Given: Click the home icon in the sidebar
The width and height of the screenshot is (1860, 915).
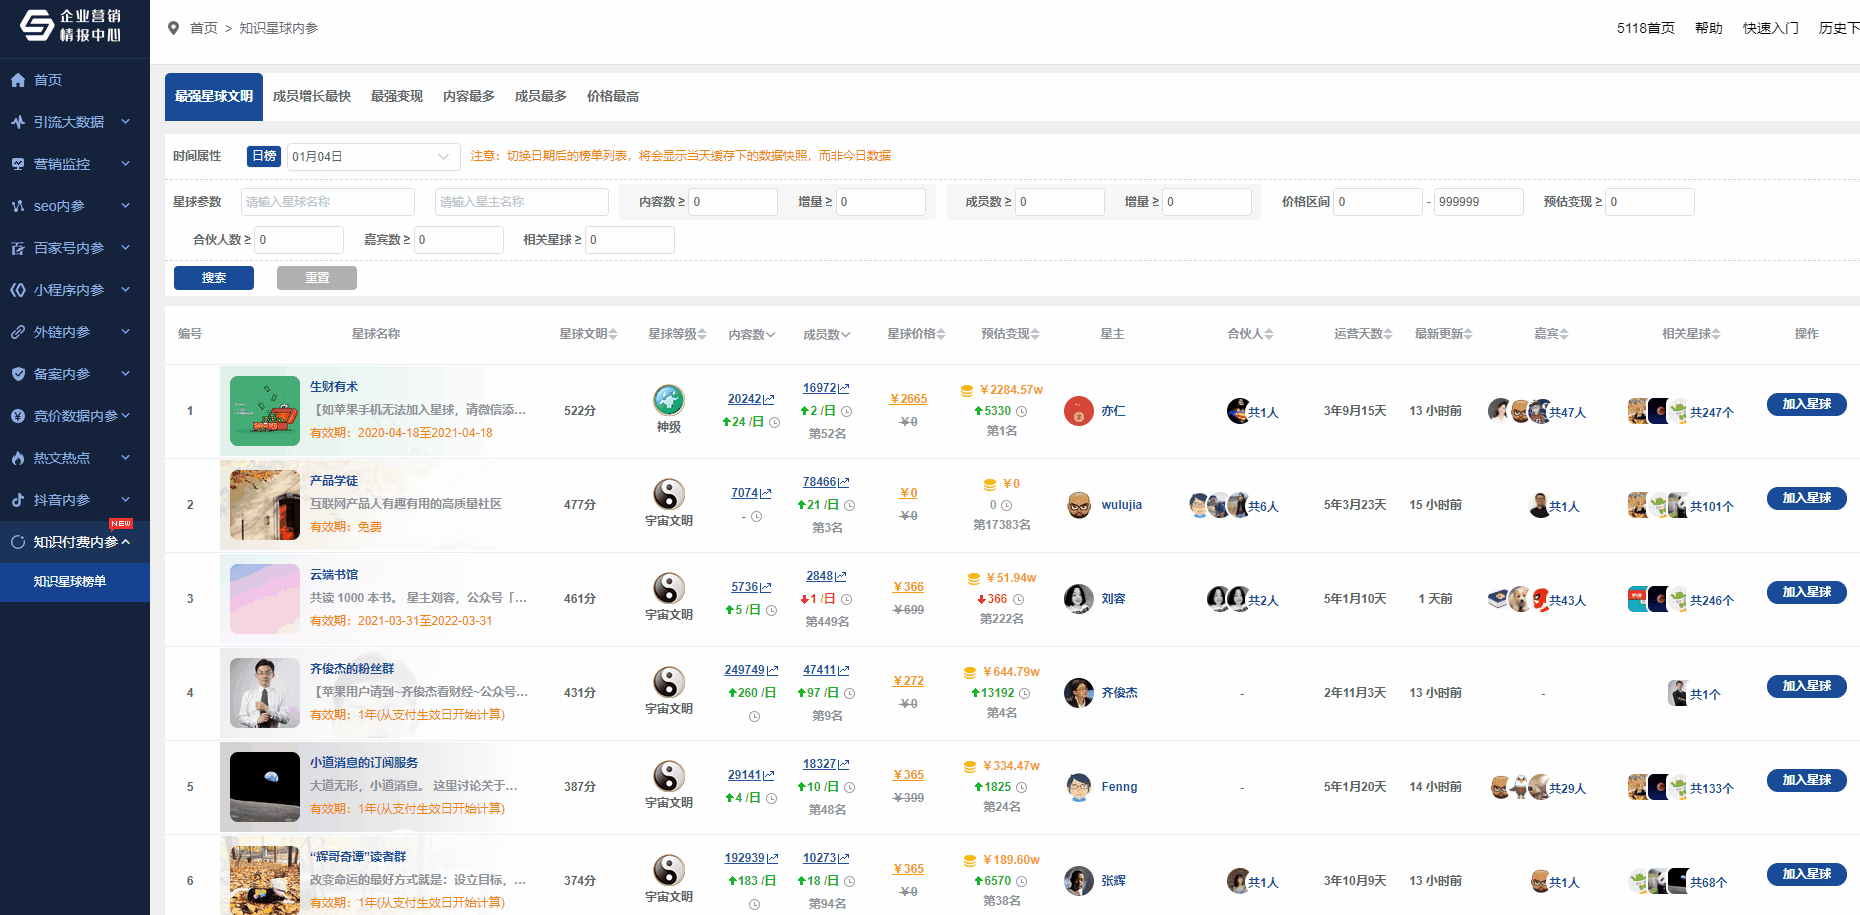Looking at the screenshot, I should pos(18,80).
